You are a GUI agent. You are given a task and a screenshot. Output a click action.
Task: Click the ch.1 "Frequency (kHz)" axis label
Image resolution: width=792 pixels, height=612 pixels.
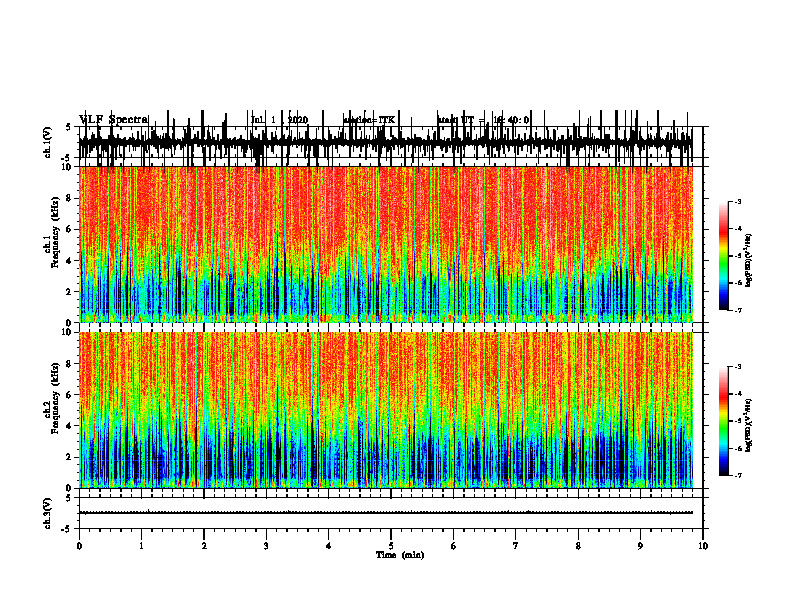point(55,232)
